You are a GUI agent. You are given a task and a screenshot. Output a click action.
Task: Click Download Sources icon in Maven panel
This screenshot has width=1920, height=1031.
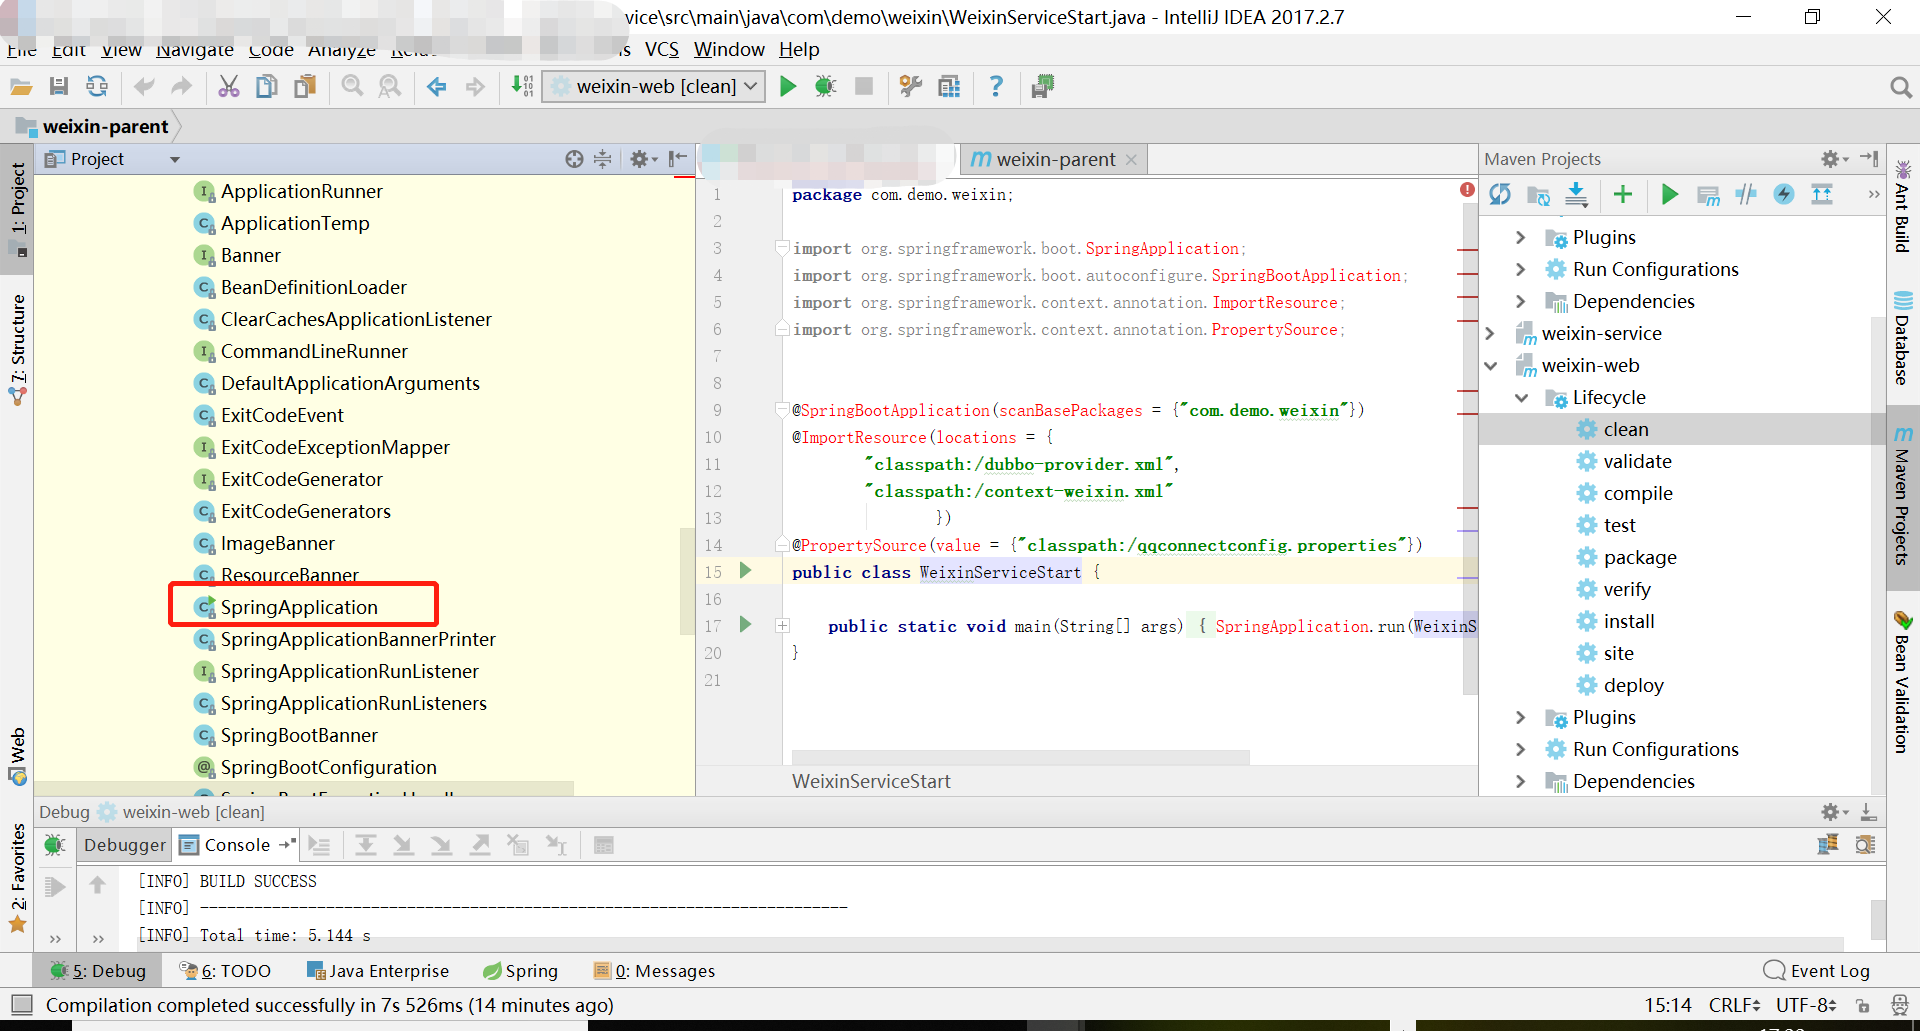click(1576, 194)
